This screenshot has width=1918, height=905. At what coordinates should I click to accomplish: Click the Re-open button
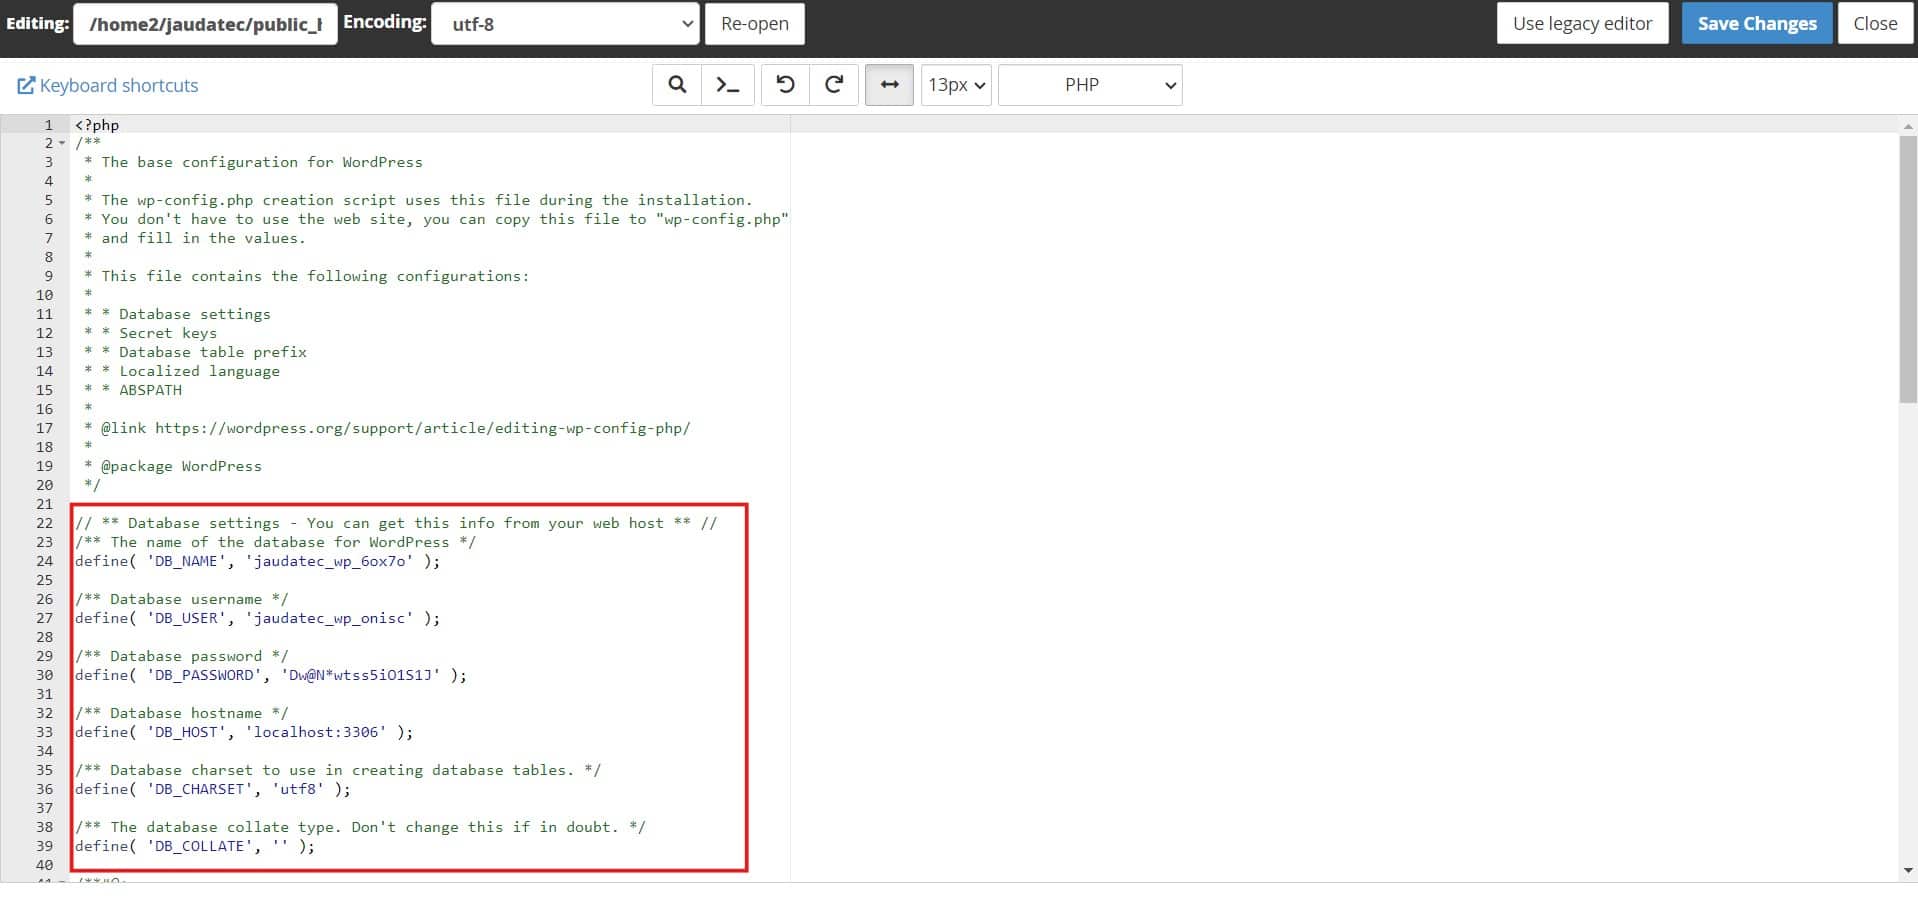point(755,24)
